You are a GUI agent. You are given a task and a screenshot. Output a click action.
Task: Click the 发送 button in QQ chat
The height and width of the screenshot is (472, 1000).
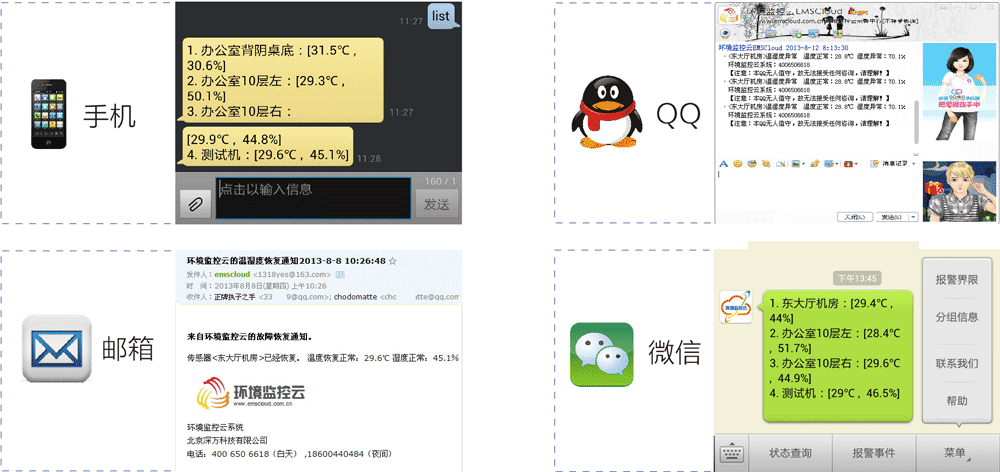coord(892,217)
